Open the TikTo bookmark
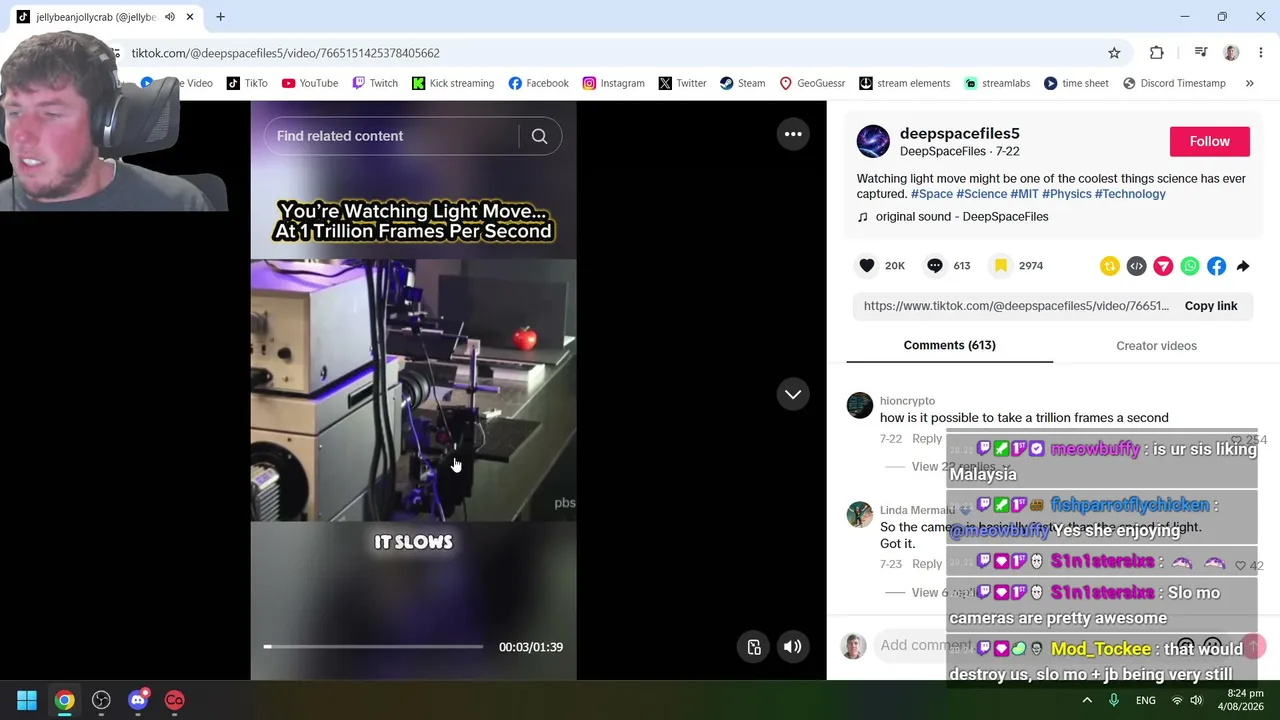This screenshot has height=720, width=1280. click(x=247, y=83)
